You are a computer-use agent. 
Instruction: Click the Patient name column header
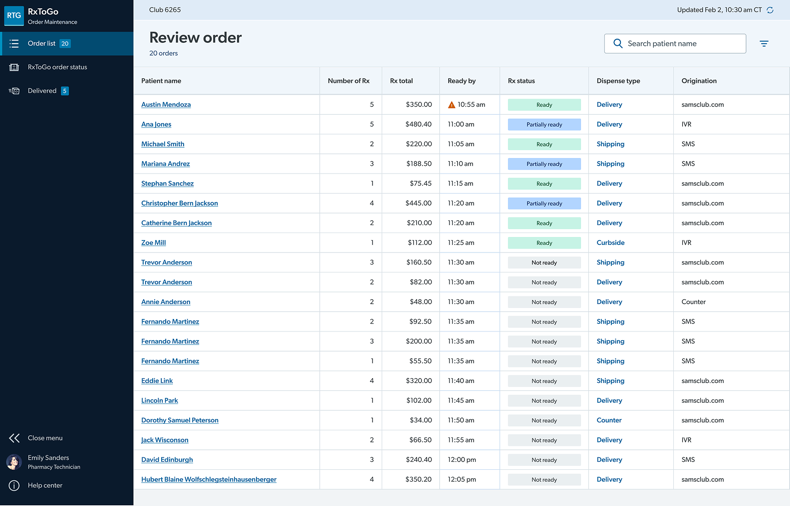tap(161, 81)
